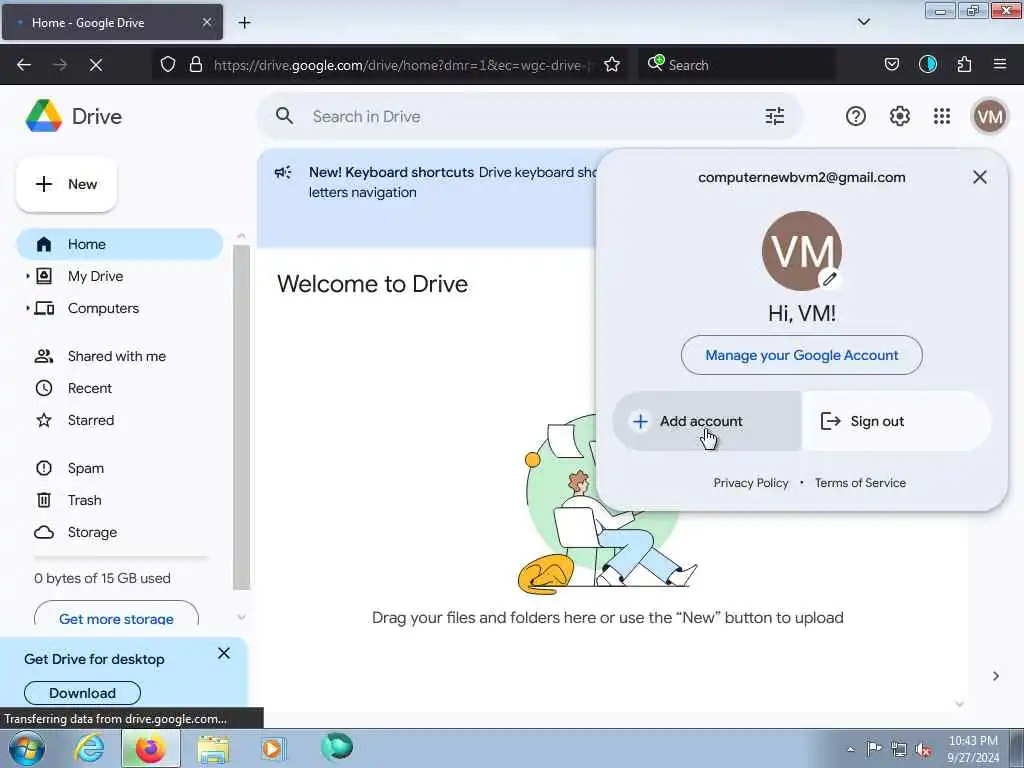Bookmark this page with star icon
Viewport: 1024px width, 768px height.
611,65
